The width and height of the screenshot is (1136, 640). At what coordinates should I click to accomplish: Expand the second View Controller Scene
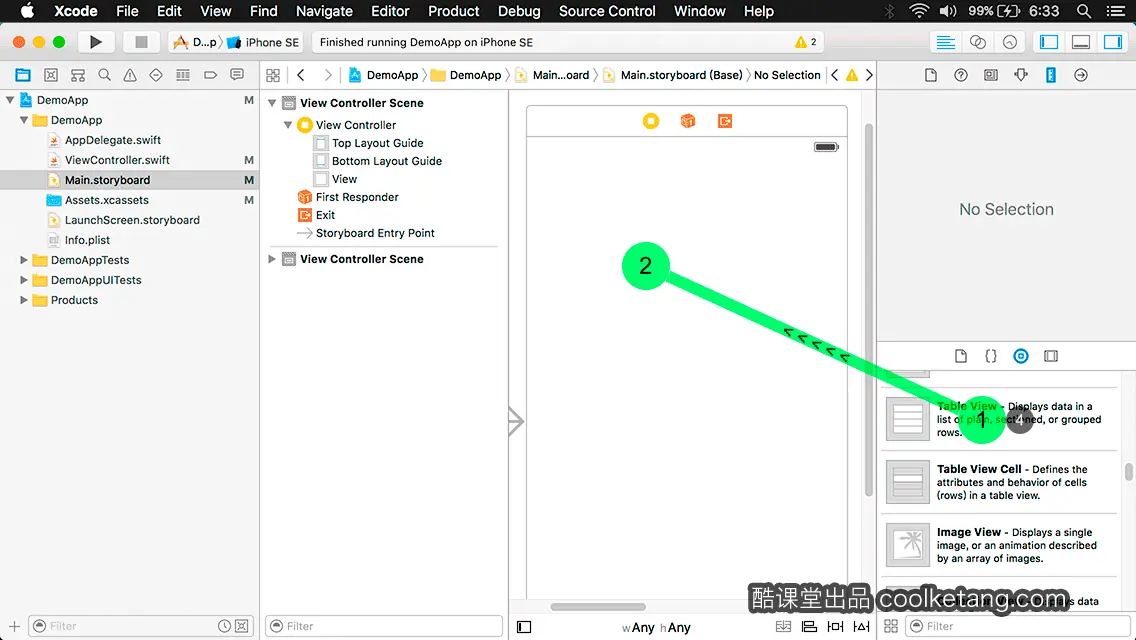pos(272,259)
